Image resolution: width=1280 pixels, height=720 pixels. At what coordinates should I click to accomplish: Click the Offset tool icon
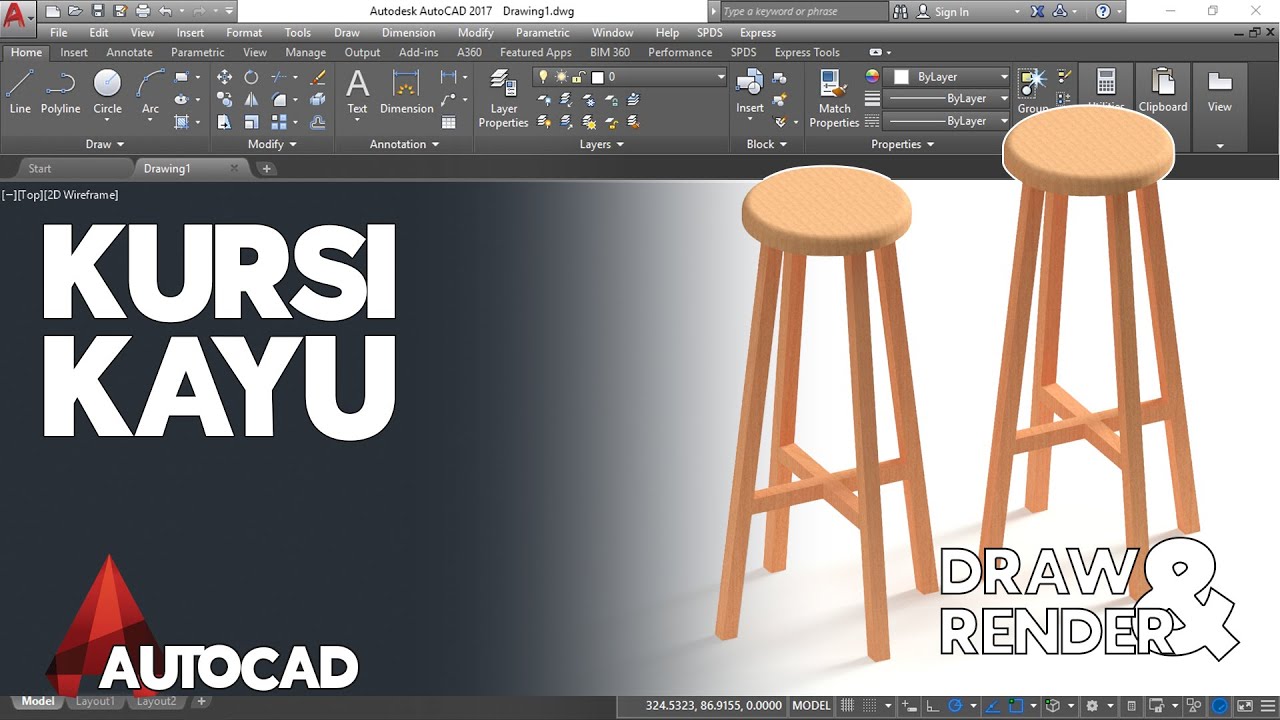(318, 122)
